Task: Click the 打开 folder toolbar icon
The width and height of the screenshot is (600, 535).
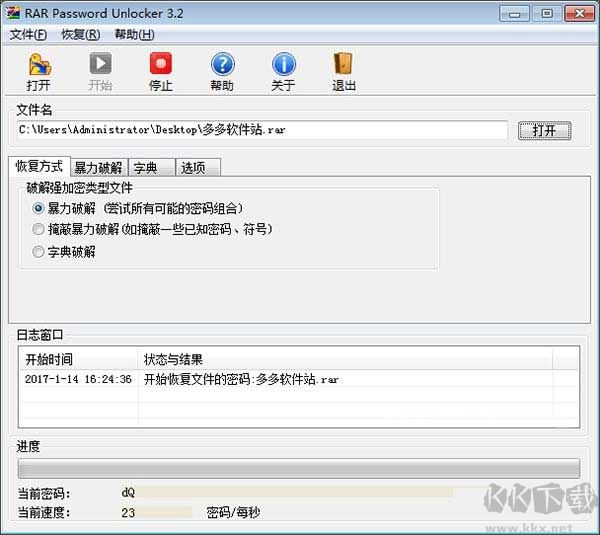Action: tap(39, 64)
